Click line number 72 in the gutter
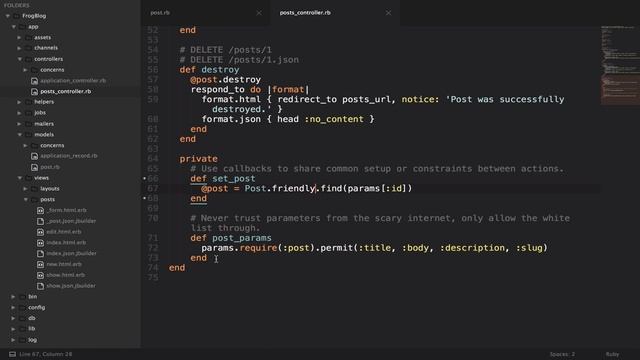This screenshot has height=360, width=640. [x=153, y=248]
